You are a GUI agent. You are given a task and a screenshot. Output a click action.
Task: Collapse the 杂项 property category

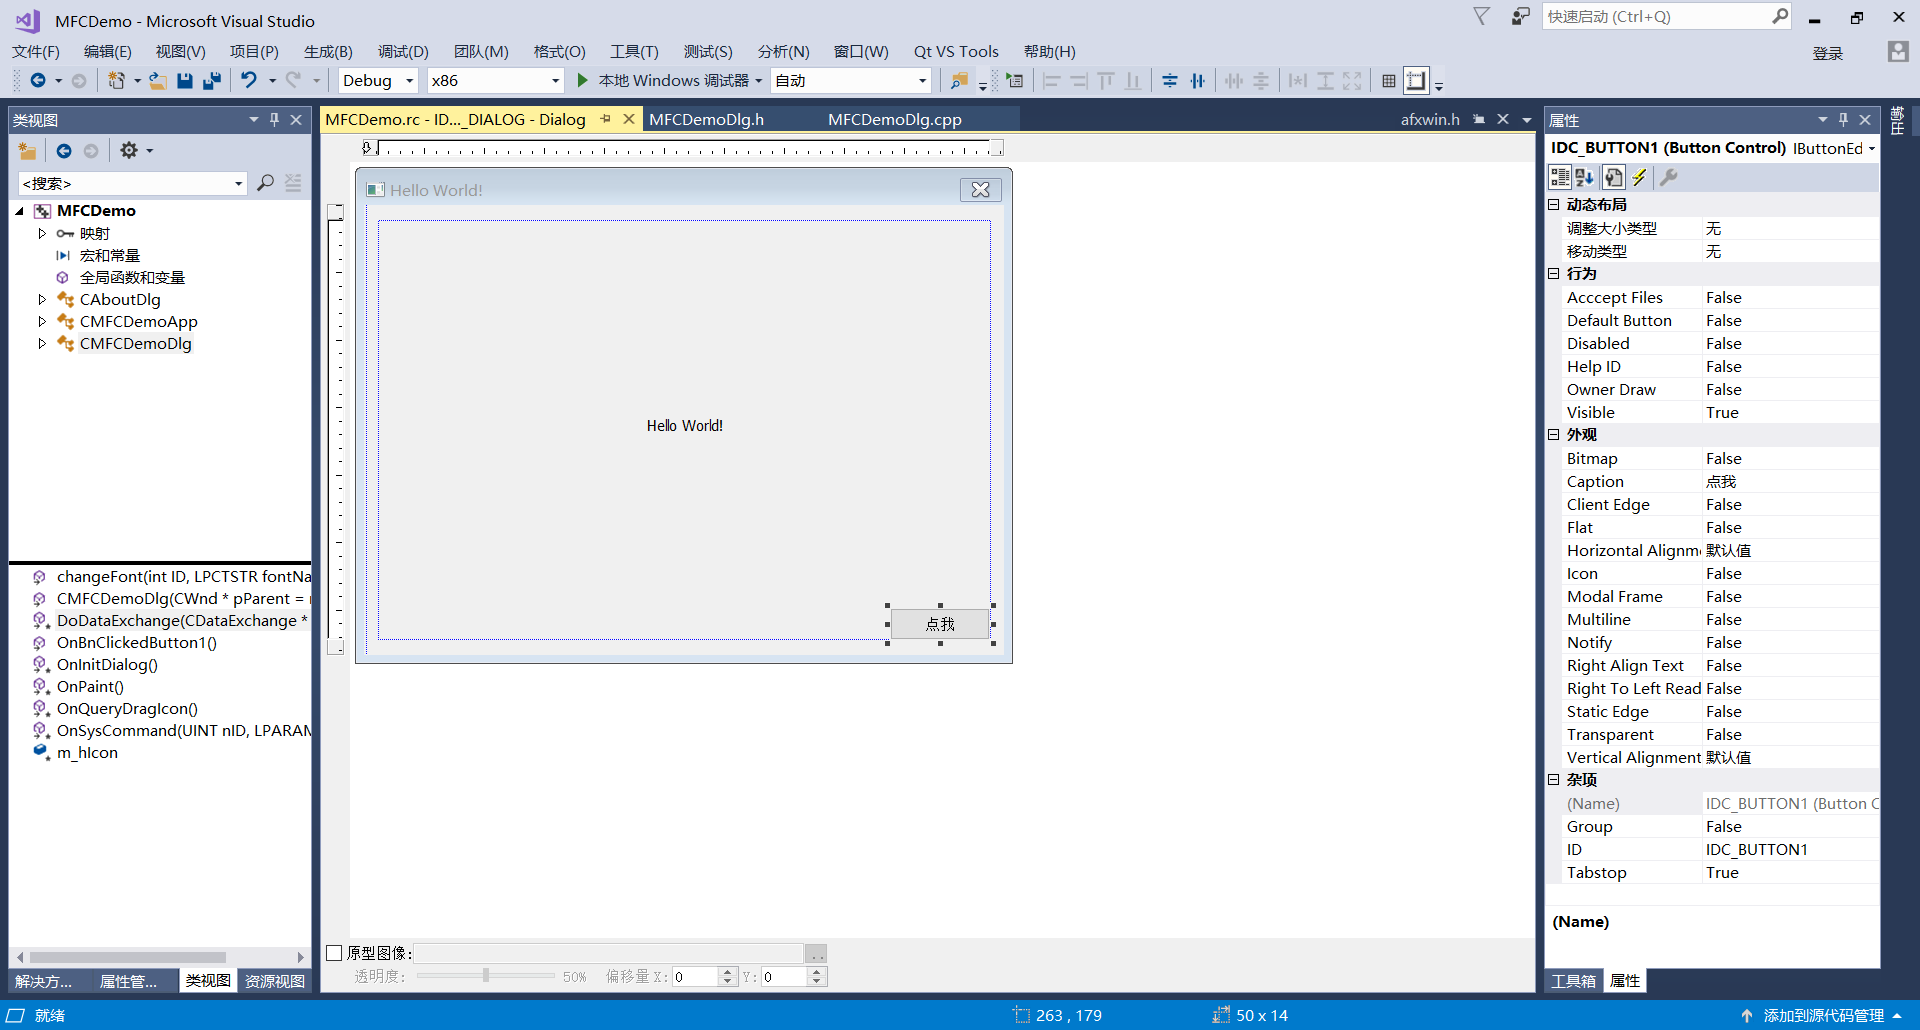pos(1553,779)
